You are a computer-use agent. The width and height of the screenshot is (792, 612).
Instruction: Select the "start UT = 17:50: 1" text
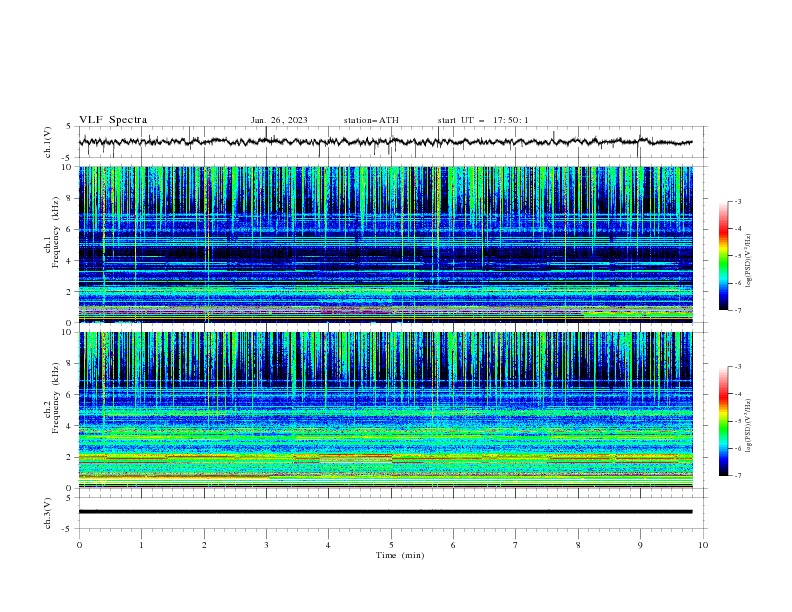coord(483,120)
